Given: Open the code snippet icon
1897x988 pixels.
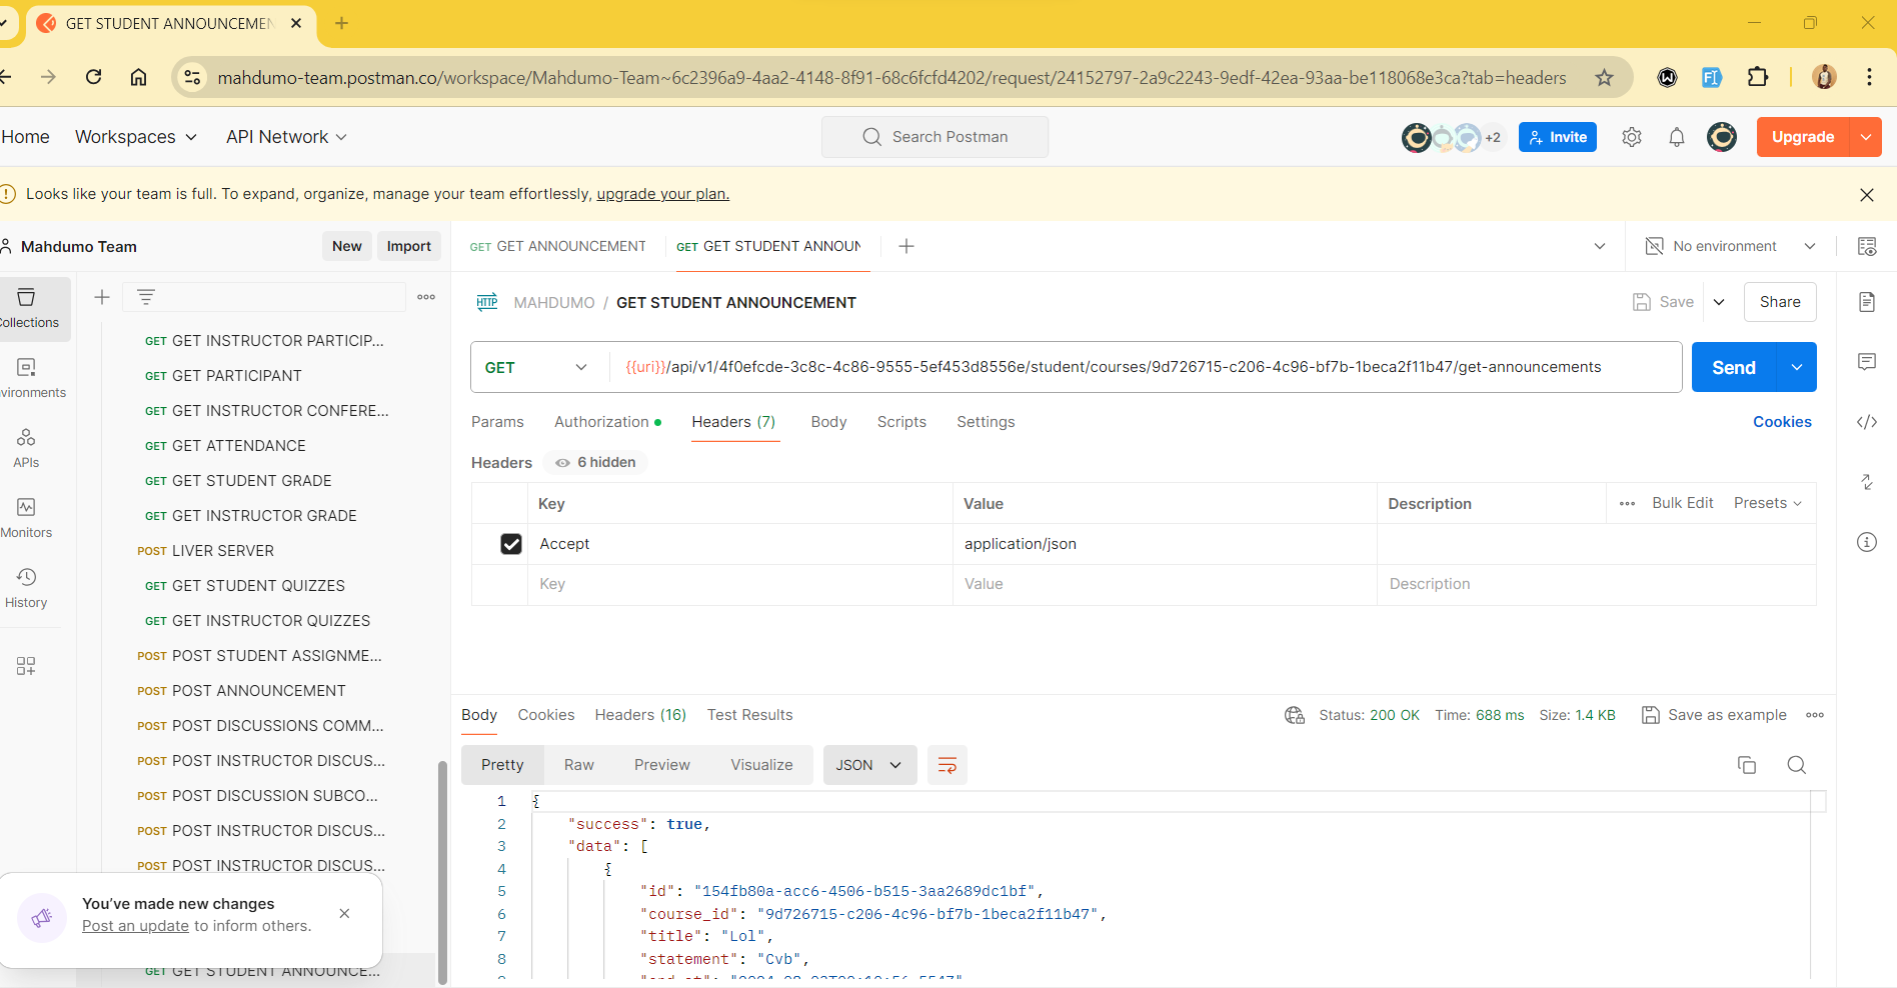Looking at the screenshot, I should tap(1867, 422).
